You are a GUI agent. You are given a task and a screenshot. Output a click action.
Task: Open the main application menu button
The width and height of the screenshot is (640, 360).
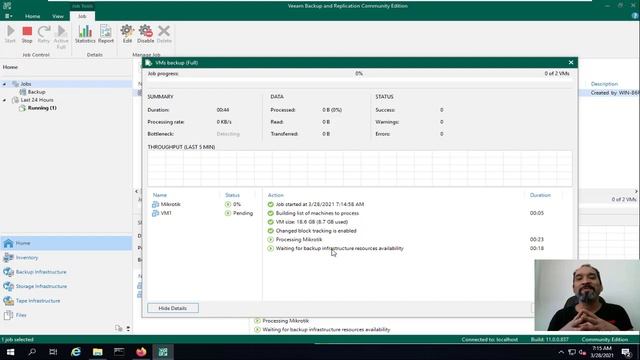tap(8, 16)
